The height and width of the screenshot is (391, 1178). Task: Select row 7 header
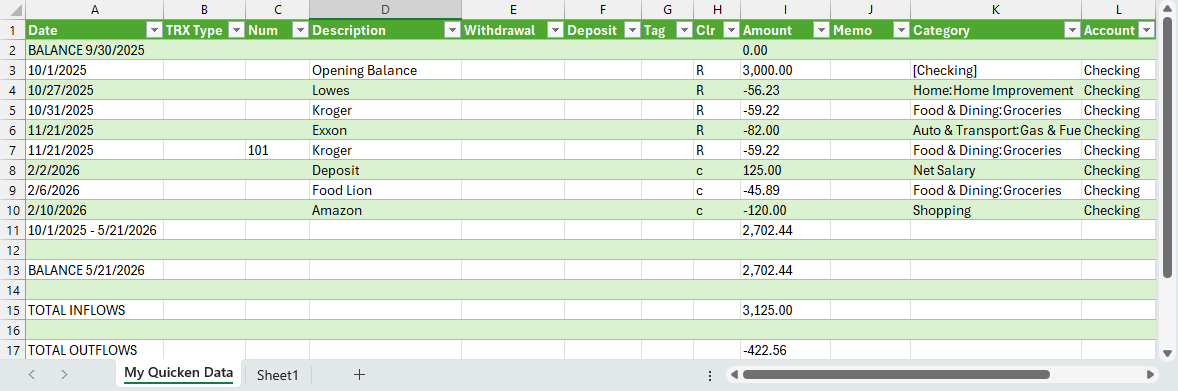coord(12,150)
